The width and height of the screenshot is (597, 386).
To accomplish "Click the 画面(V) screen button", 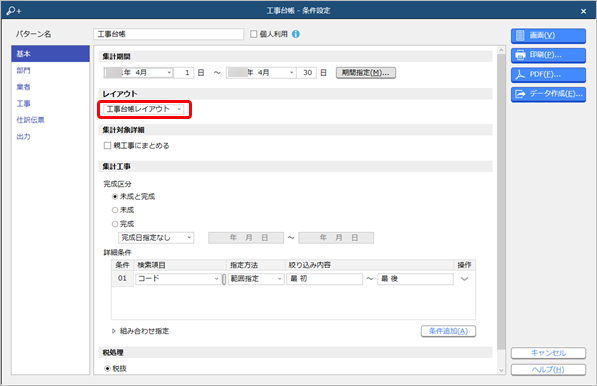I will [x=548, y=36].
